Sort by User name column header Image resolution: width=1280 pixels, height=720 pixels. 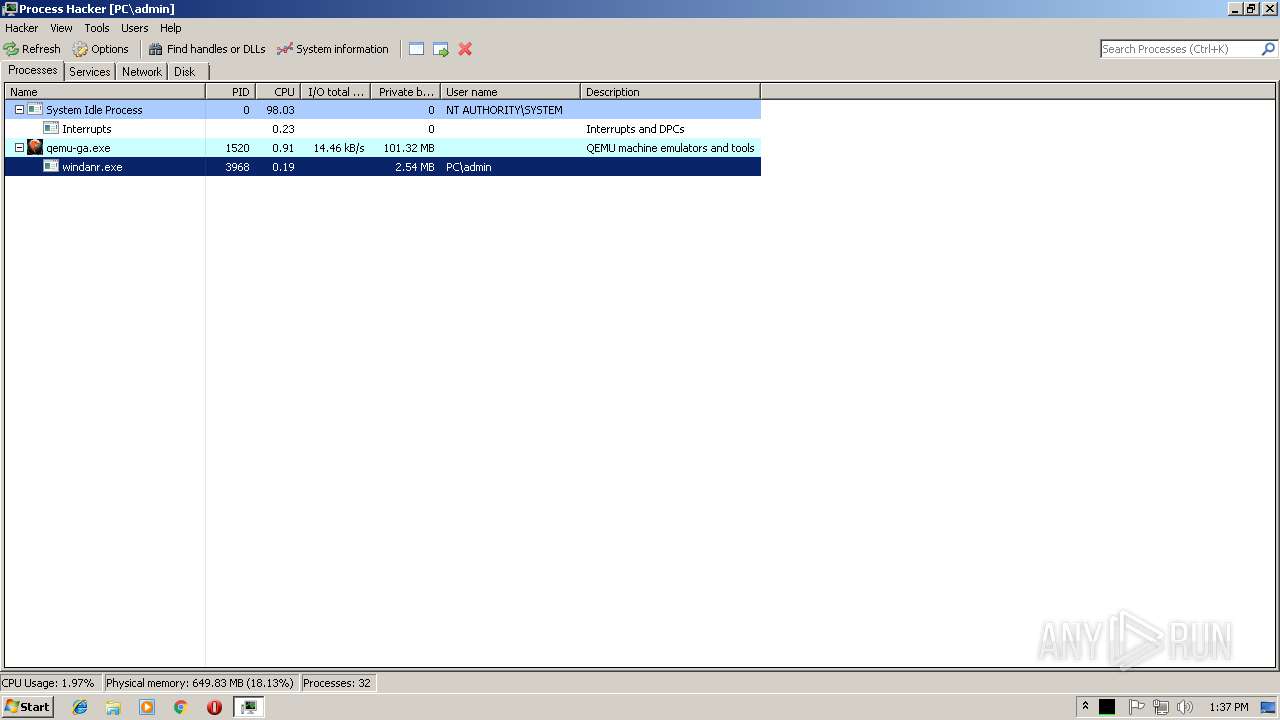(x=510, y=92)
